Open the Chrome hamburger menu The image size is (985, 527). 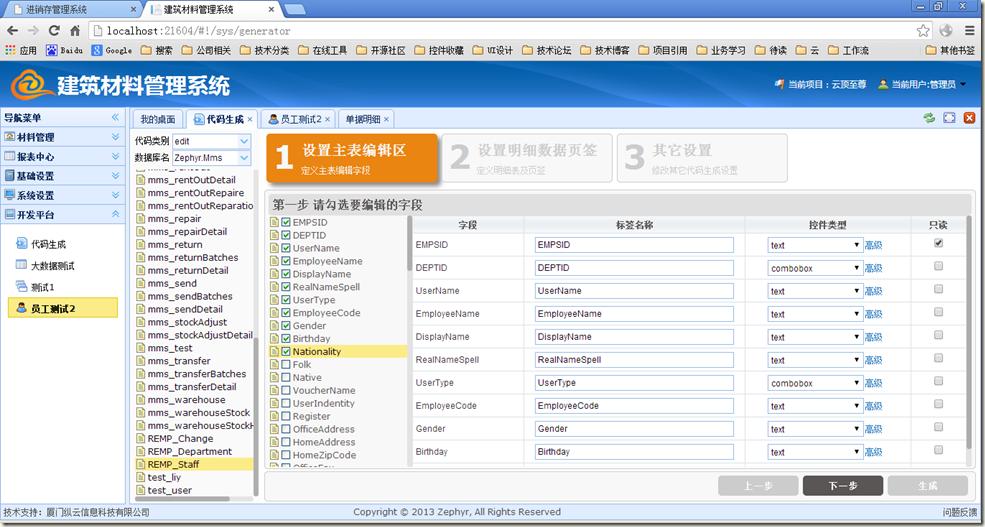[969, 31]
